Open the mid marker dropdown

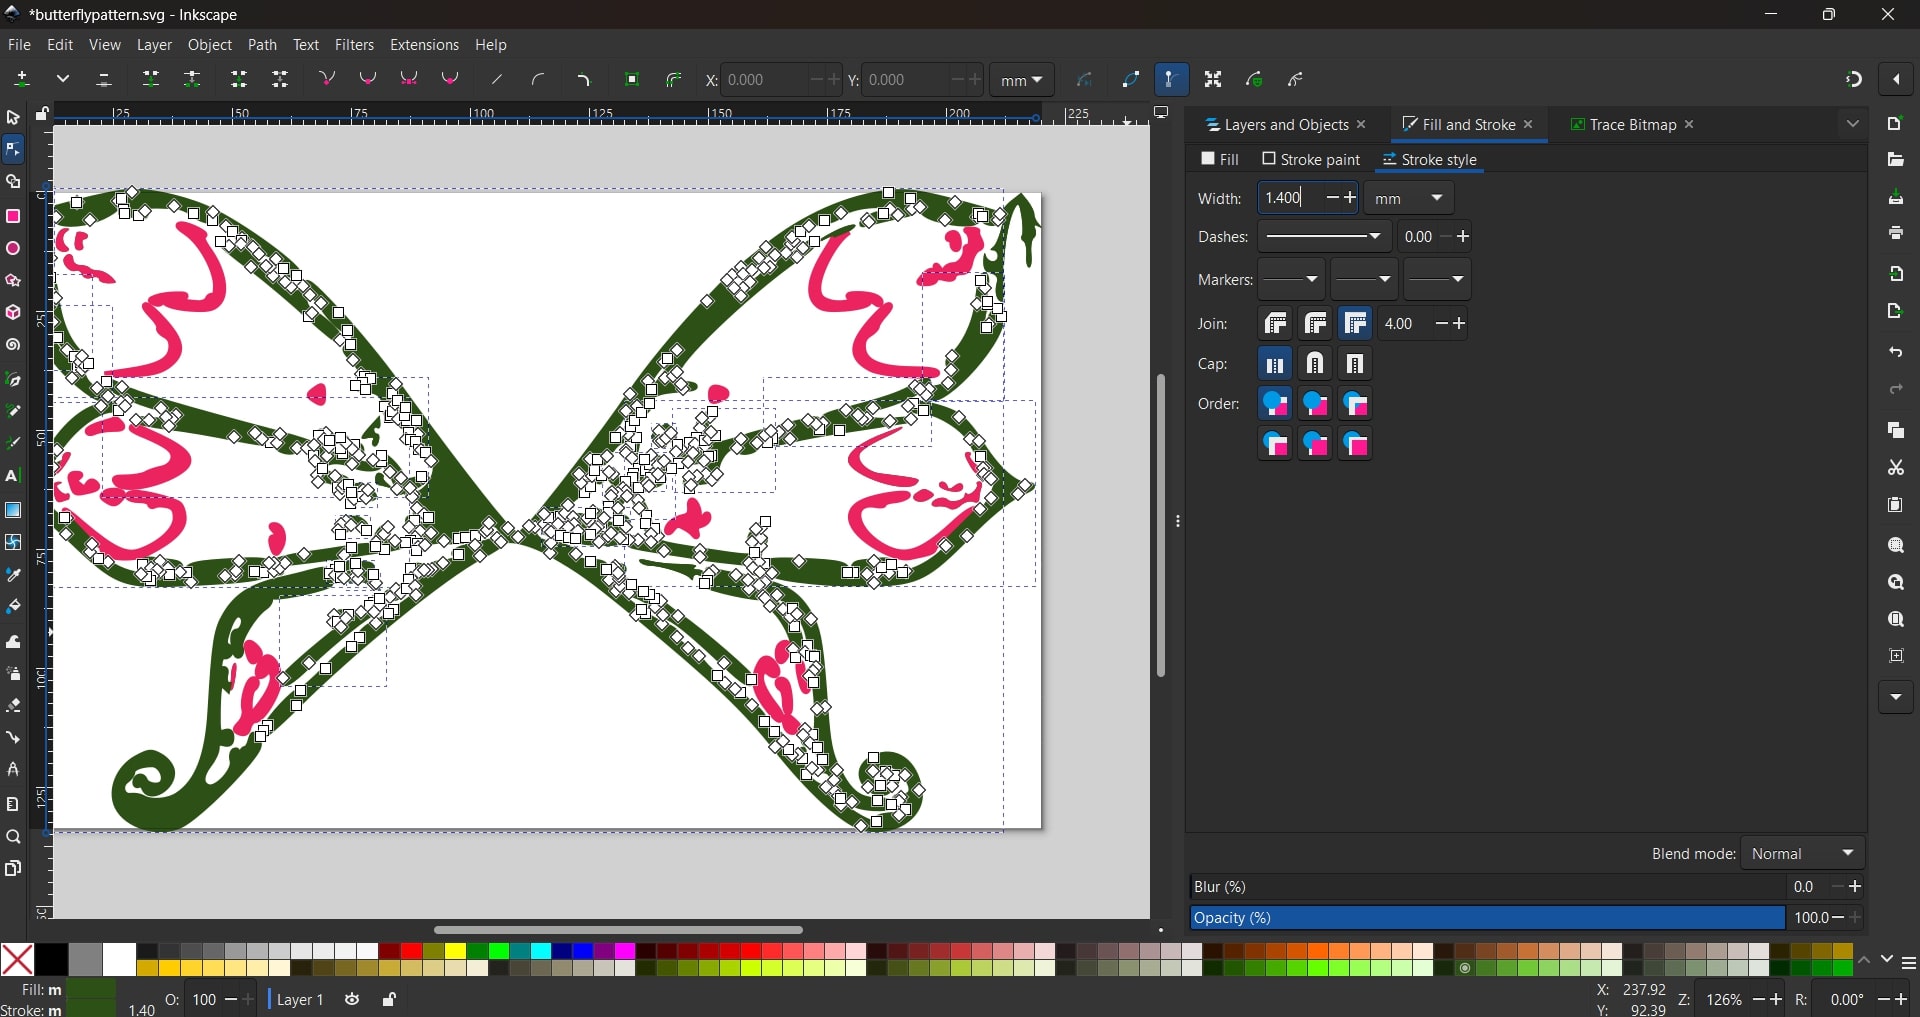pyautogui.click(x=1364, y=280)
